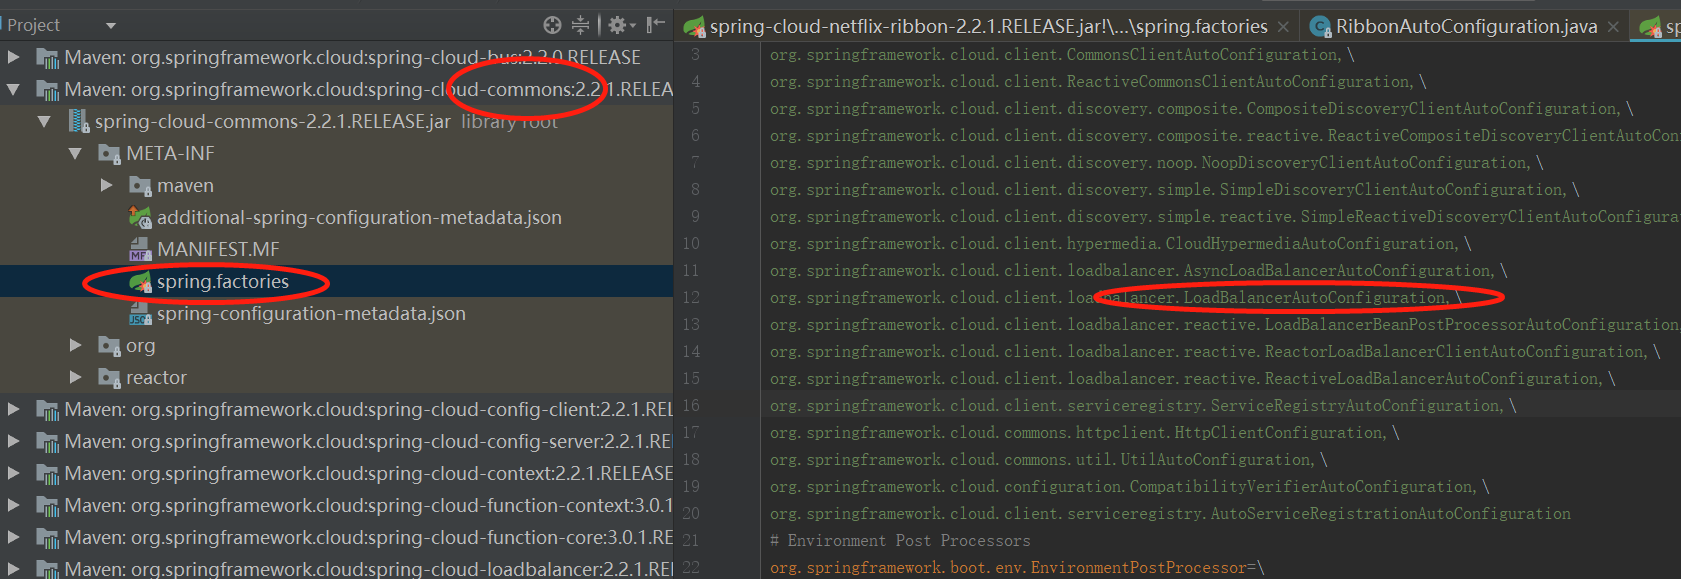Click the '# Environment Post Processors' comment

(x=900, y=540)
